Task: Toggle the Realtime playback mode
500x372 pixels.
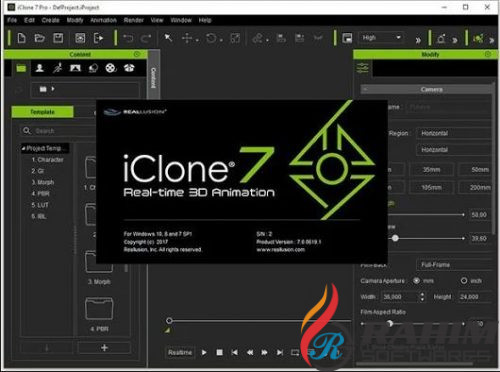Action: [x=180, y=352]
